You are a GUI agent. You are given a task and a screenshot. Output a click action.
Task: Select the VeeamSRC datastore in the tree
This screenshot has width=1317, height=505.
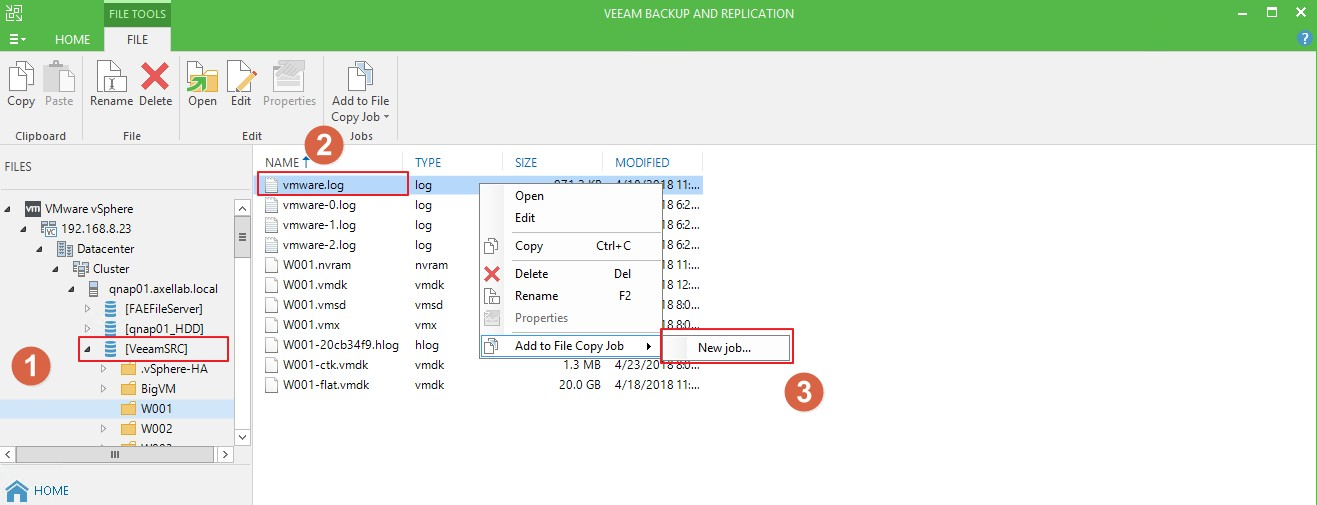(156, 348)
